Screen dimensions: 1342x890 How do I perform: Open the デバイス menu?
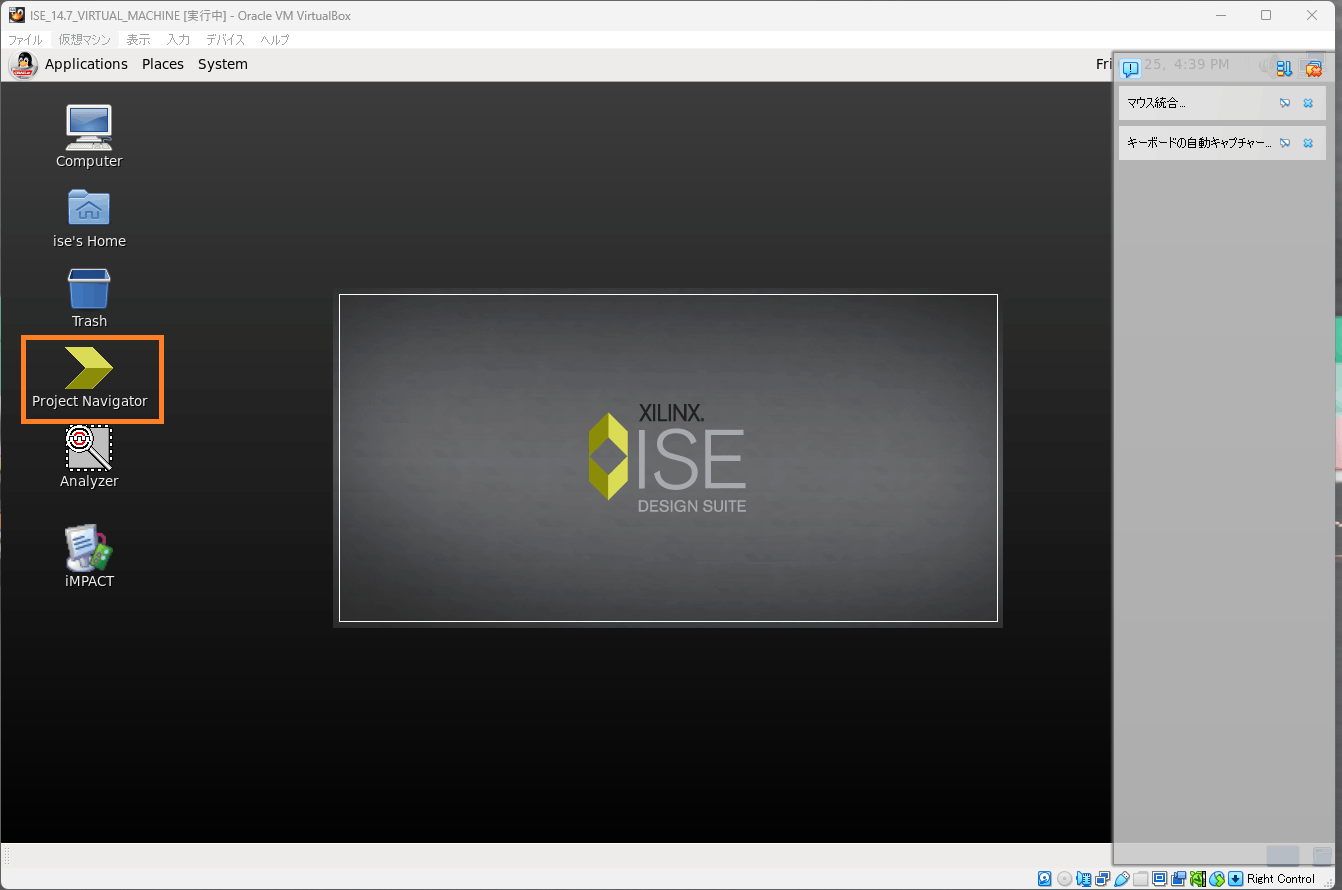(225, 40)
